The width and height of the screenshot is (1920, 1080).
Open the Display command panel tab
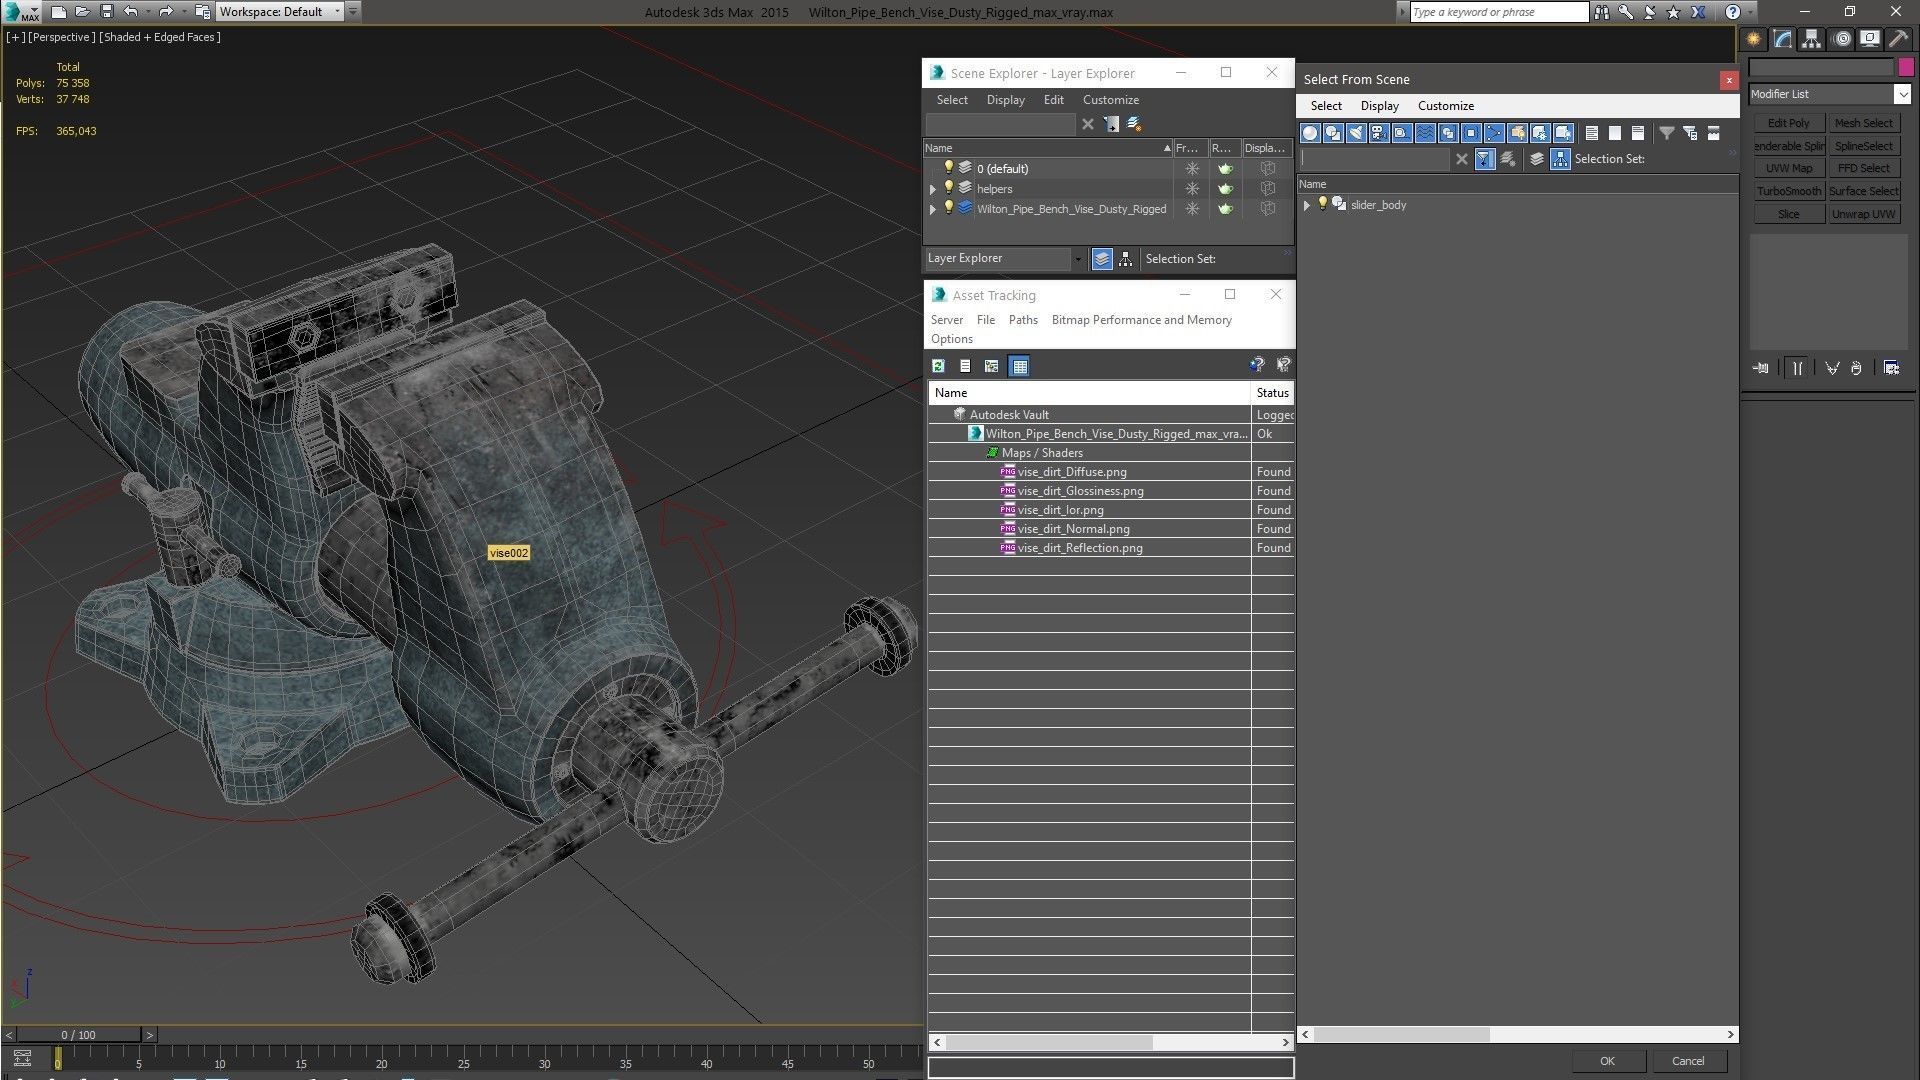click(x=1870, y=39)
